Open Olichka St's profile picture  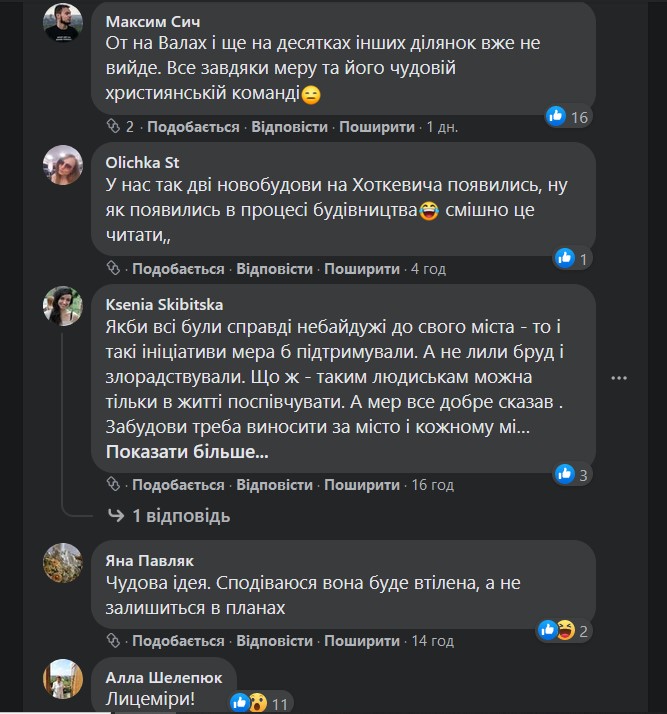pos(63,165)
